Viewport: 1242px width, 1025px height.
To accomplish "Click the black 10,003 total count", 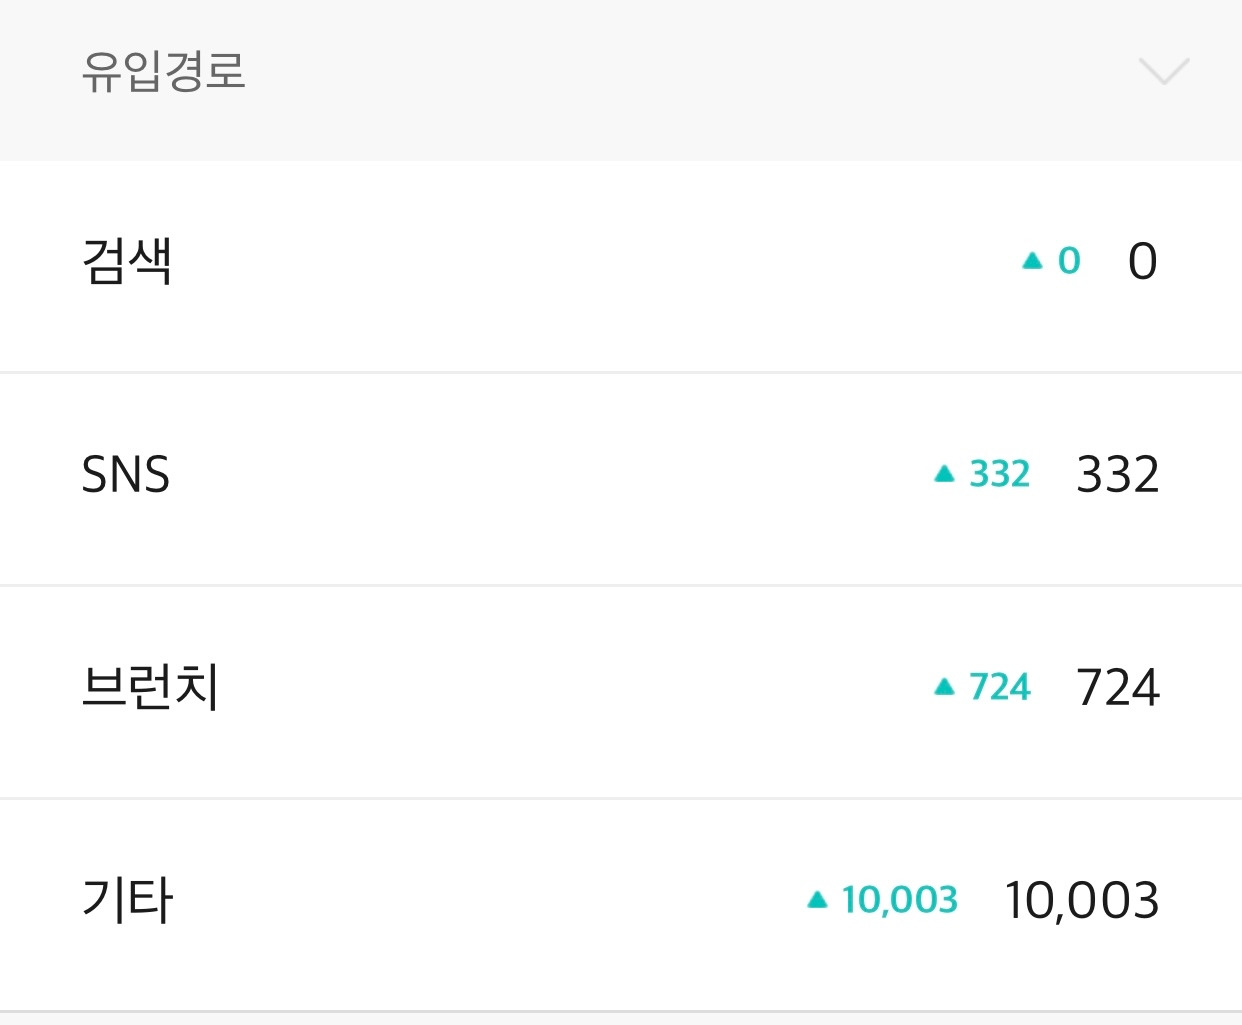I will click(1081, 900).
